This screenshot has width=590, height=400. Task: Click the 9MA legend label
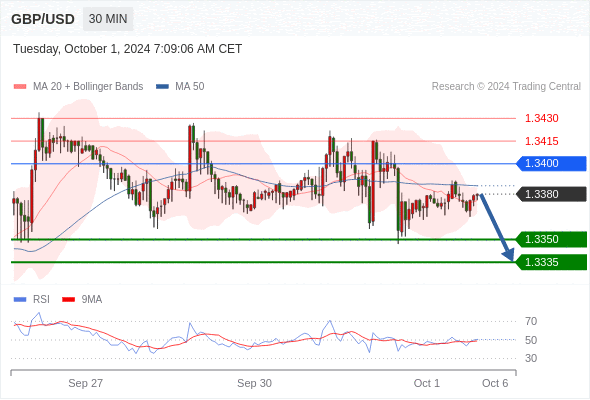click(92, 300)
